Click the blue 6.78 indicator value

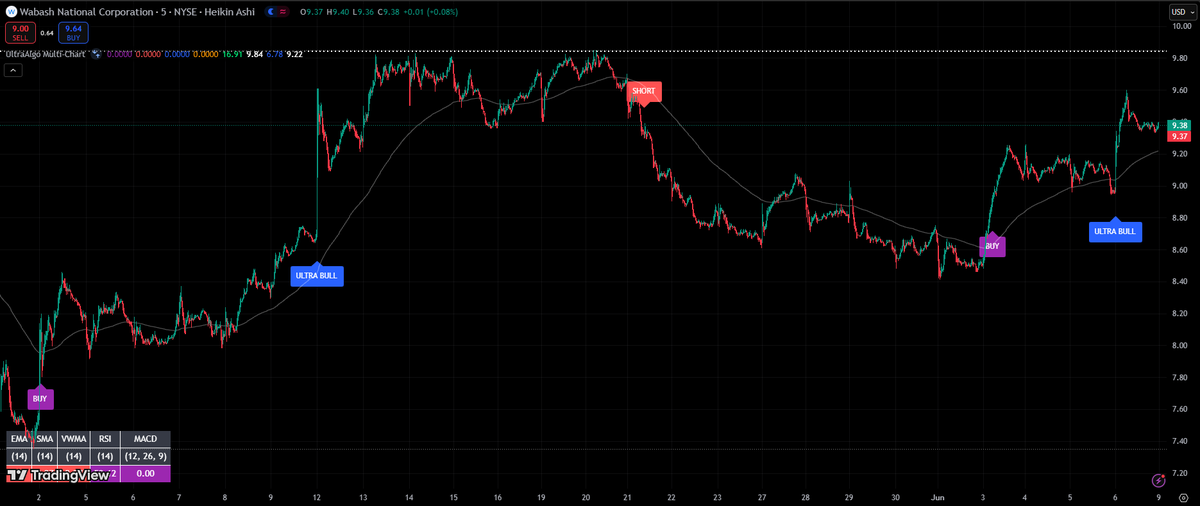coord(274,54)
